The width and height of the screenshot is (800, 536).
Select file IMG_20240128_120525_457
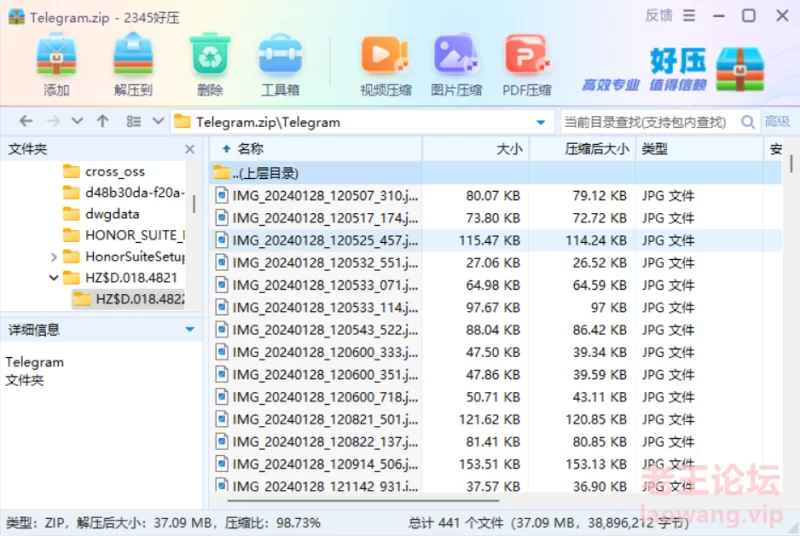coord(495,240)
